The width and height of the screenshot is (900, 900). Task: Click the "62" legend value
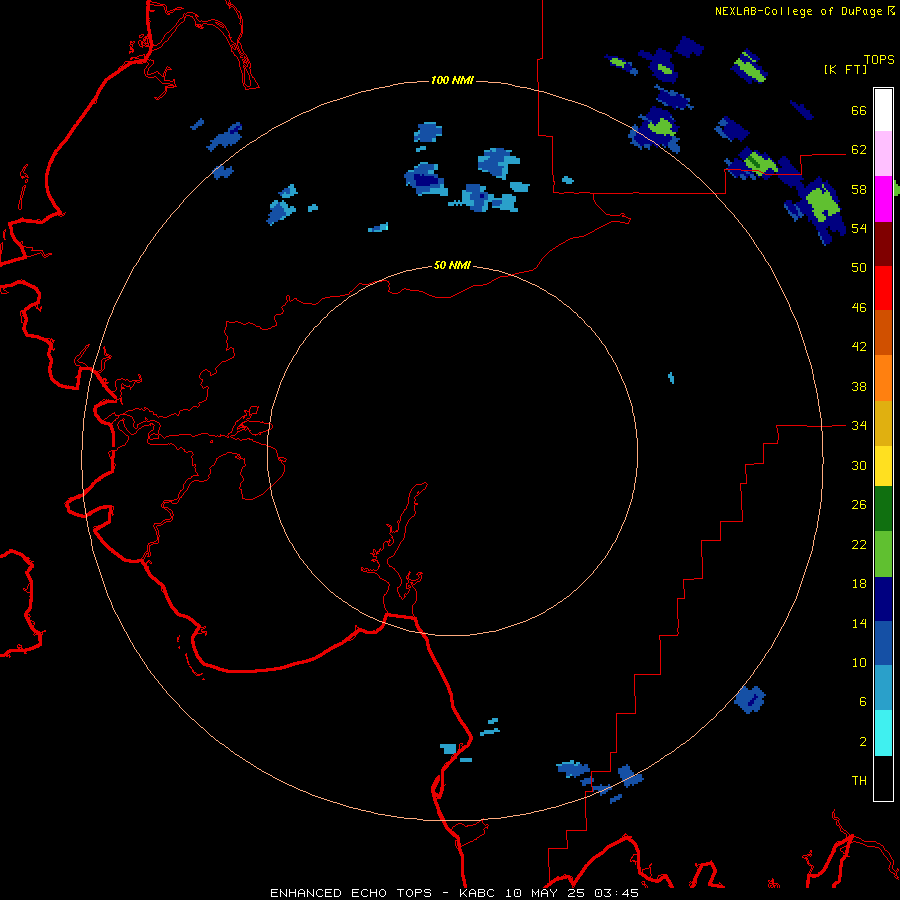pyautogui.click(x=859, y=150)
